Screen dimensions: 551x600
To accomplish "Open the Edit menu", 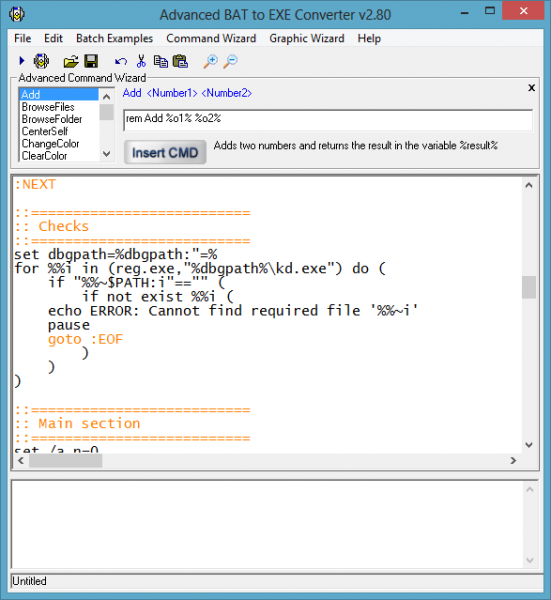I will pyautogui.click(x=53, y=38).
